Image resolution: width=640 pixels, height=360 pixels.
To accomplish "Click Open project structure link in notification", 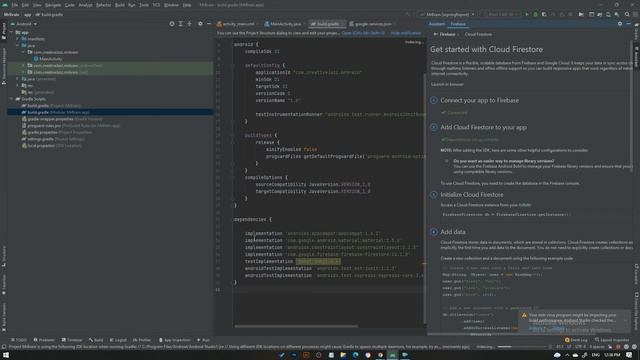I will [363, 33].
